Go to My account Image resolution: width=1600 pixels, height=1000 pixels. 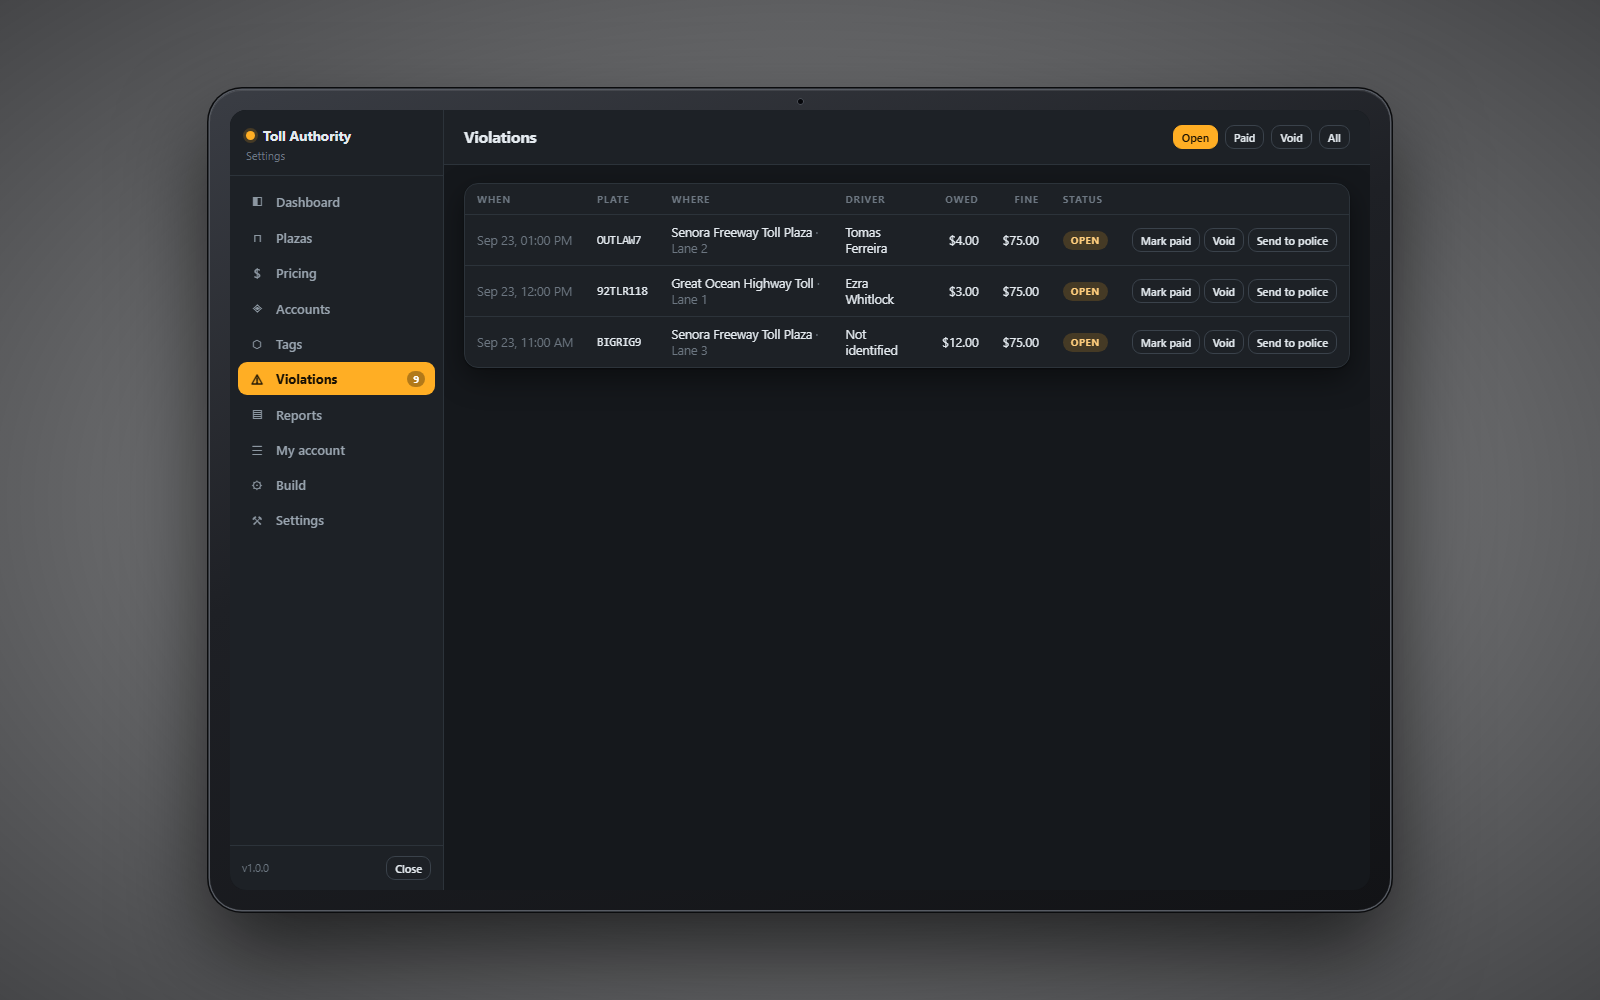[x=336, y=450]
